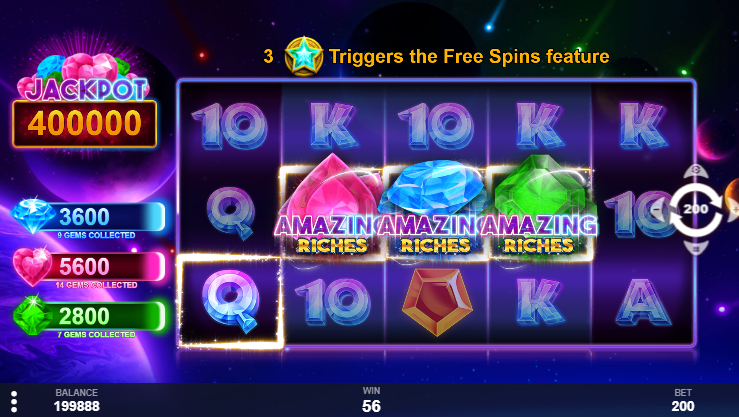739x417 pixels.
Task: Decrease the bet with the minus button
Action: (657, 209)
